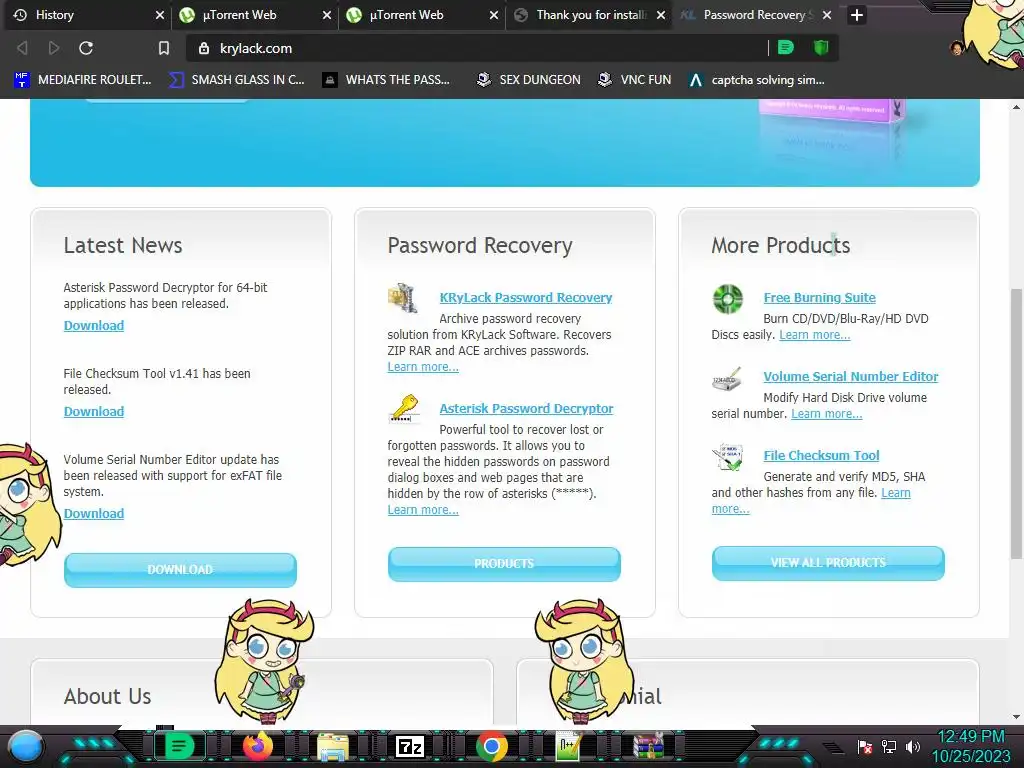Open Firefox from the taskbar
1024x768 pixels.
(258, 746)
